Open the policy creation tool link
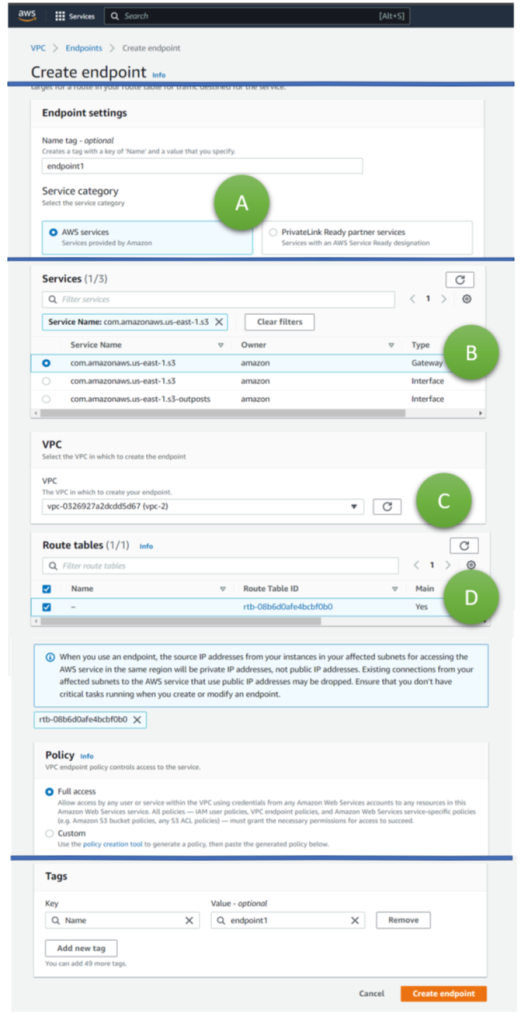 [111, 844]
